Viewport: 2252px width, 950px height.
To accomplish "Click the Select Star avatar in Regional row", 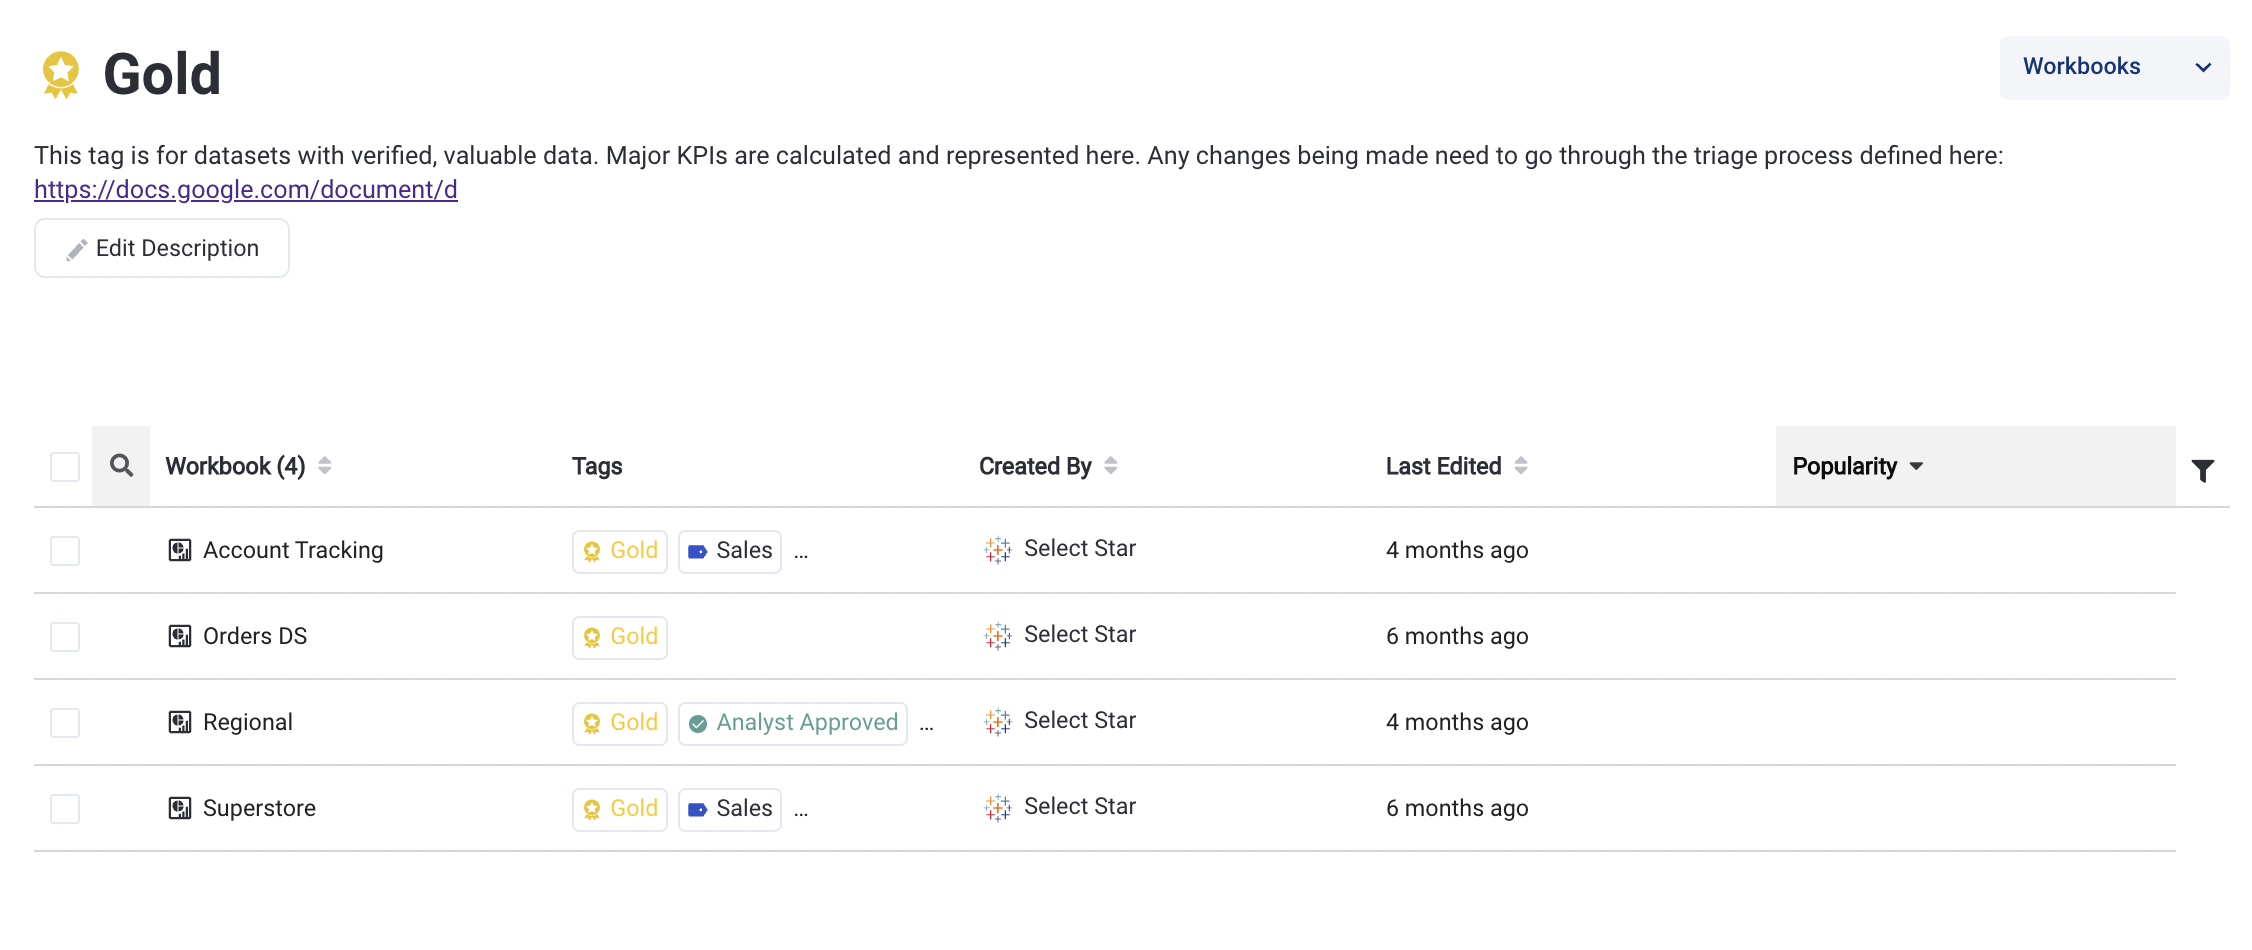I will pos(998,722).
